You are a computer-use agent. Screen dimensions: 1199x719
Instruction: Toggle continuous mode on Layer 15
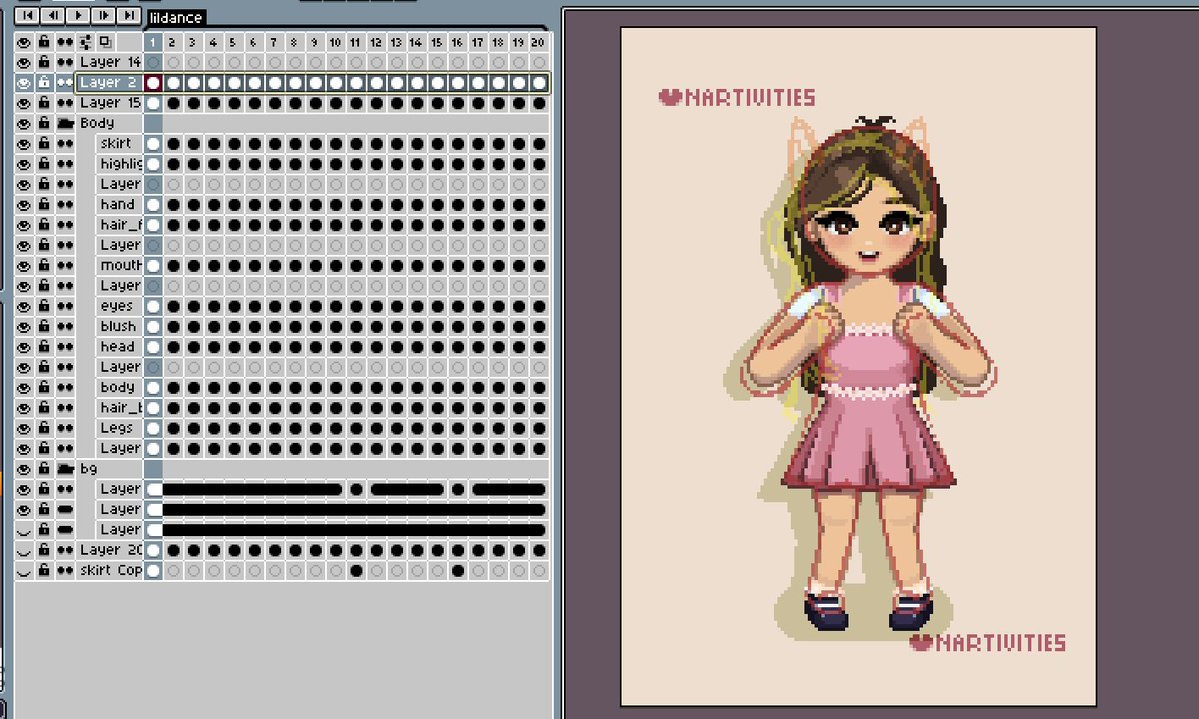(65, 102)
